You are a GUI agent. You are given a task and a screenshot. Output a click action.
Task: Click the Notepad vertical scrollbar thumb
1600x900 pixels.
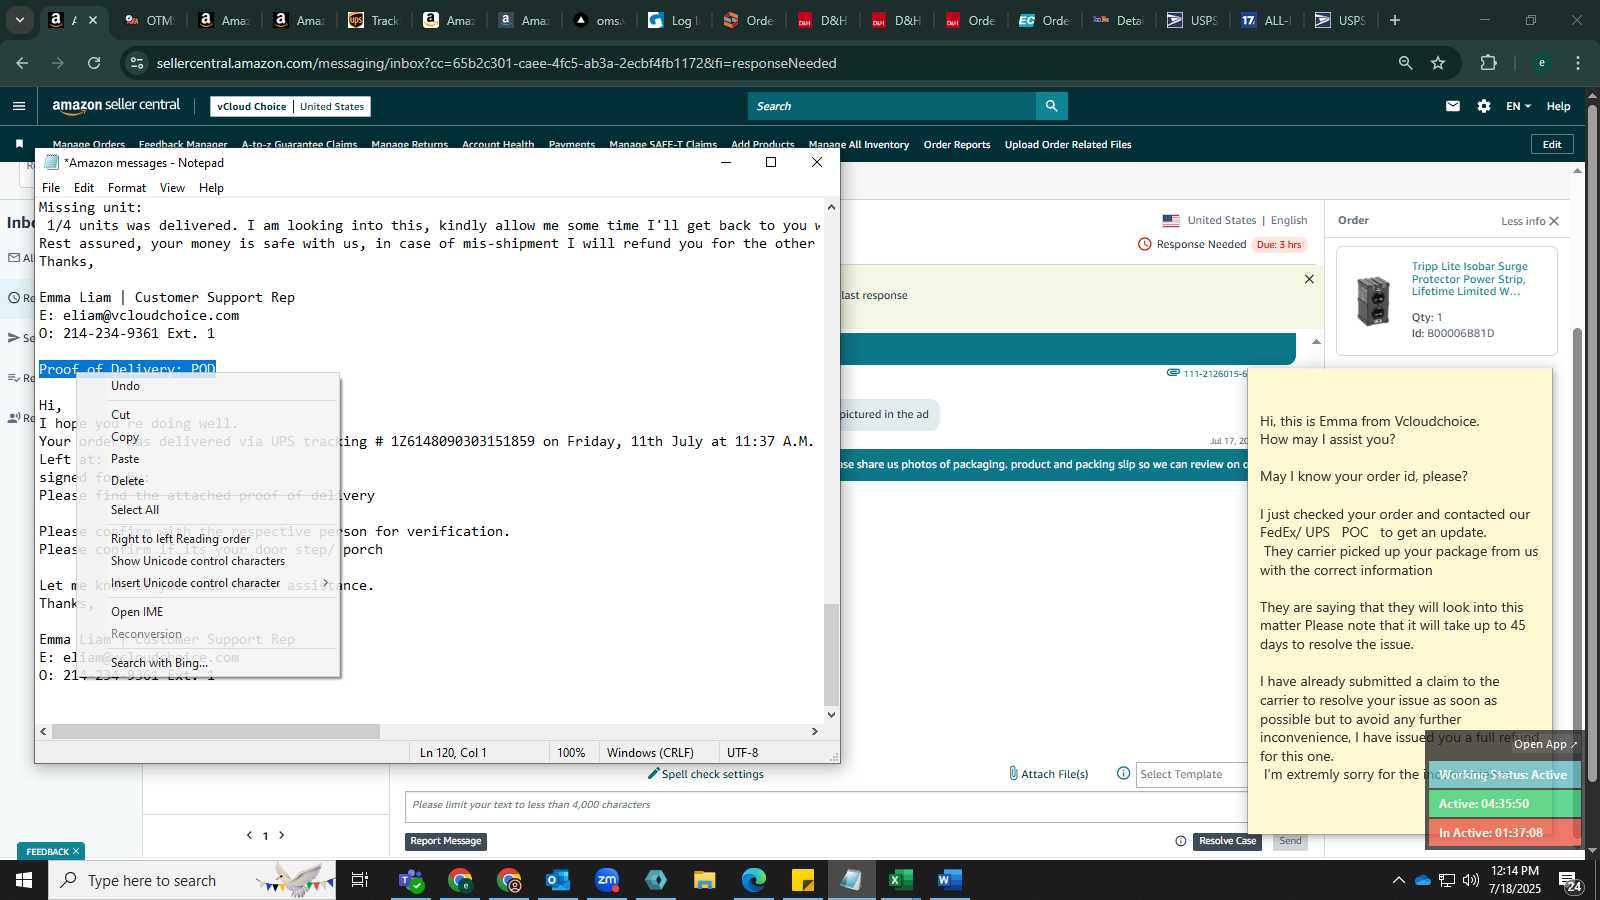[831, 654]
